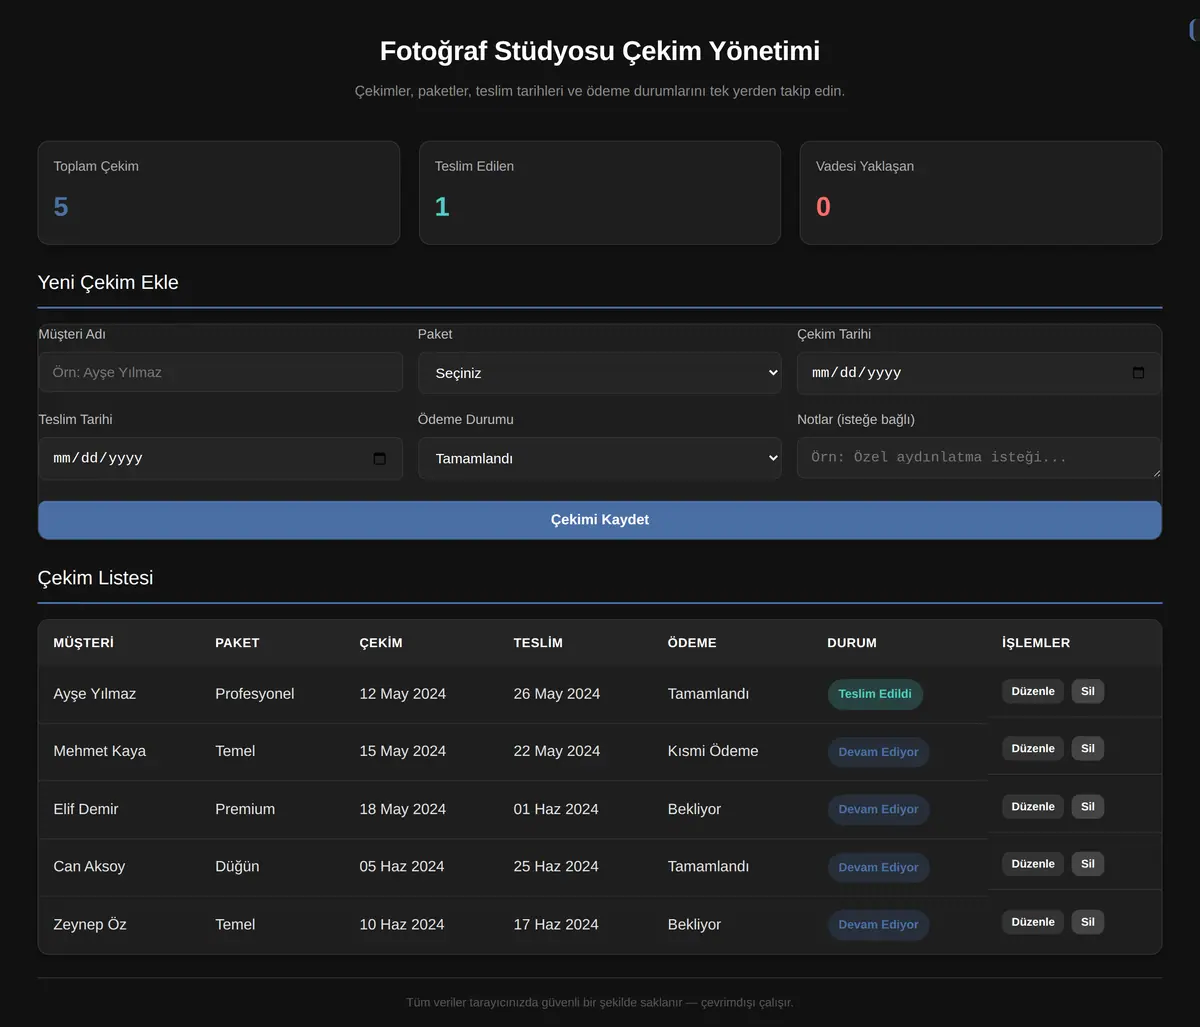Click the Düğün package cell
Image resolution: width=1200 pixels, height=1027 pixels.
[x=237, y=866]
